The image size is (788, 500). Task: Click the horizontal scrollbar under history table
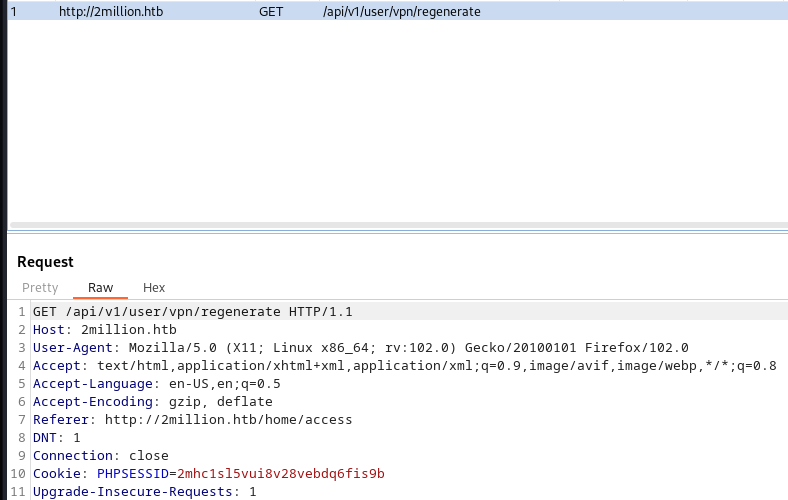[399, 225]
